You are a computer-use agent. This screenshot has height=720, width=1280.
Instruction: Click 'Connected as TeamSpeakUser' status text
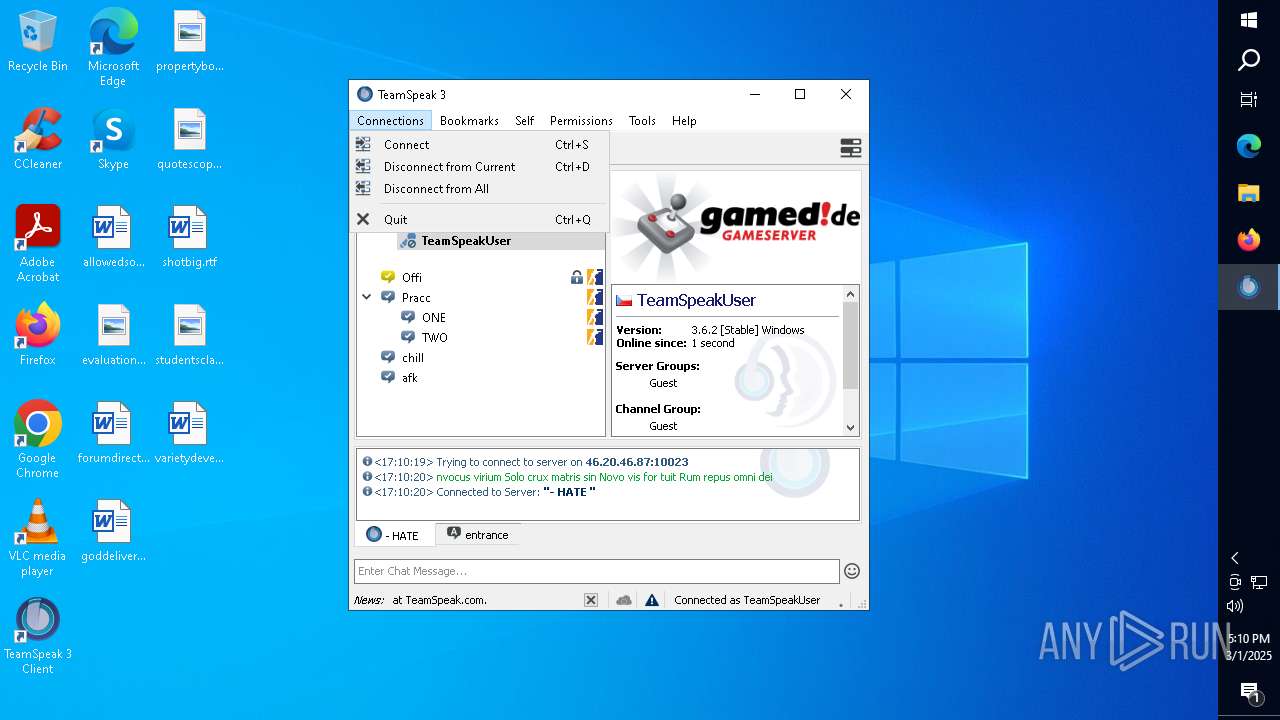tap(747, 600)
